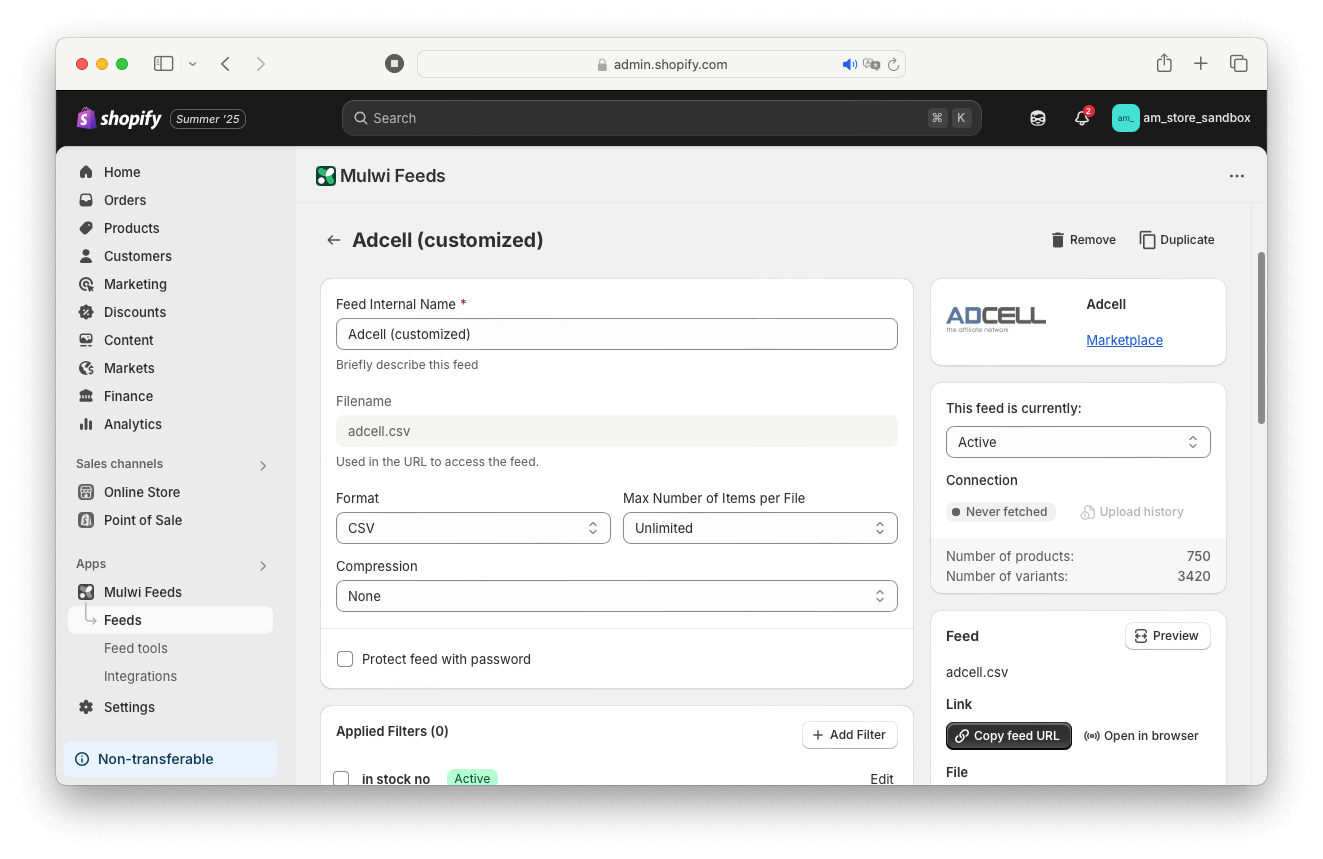This screenshot has height=859, width=1323.
Task: Enable Protect feed with password
Action: (344, 659)
